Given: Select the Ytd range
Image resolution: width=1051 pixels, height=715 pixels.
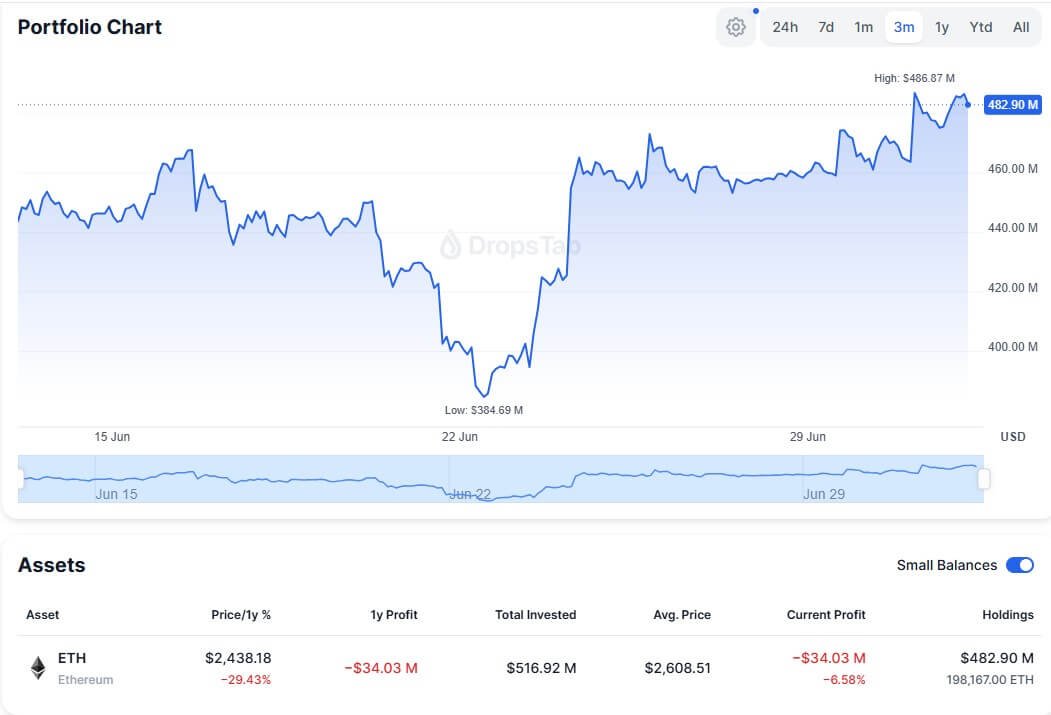Looking at the screenshot, I should (x=980, y=27).
